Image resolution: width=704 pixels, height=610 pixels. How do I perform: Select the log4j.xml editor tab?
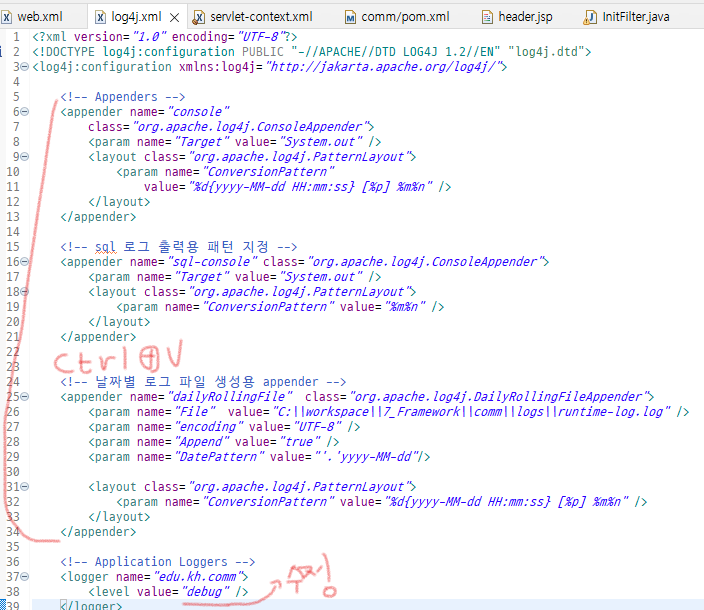[136, 17]
